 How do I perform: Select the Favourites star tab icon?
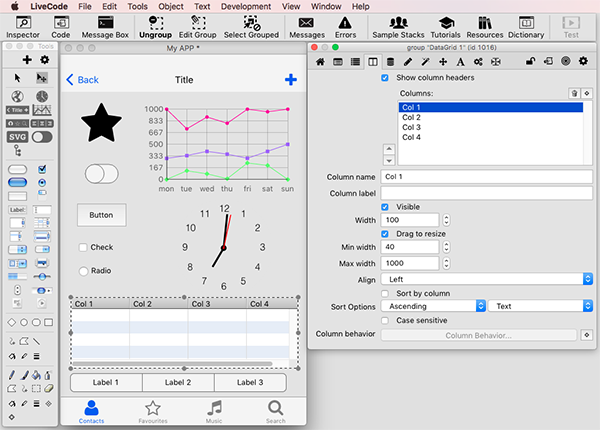[152, 410]
